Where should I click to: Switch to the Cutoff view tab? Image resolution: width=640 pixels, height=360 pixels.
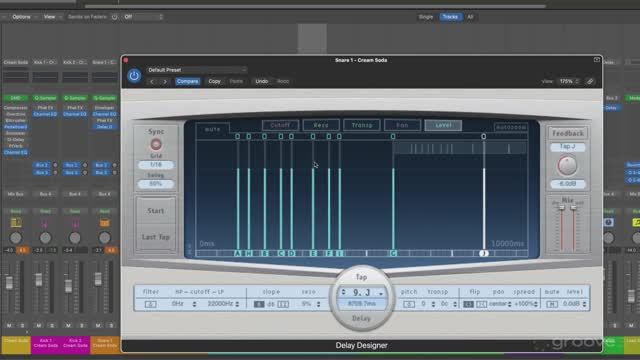280,125
